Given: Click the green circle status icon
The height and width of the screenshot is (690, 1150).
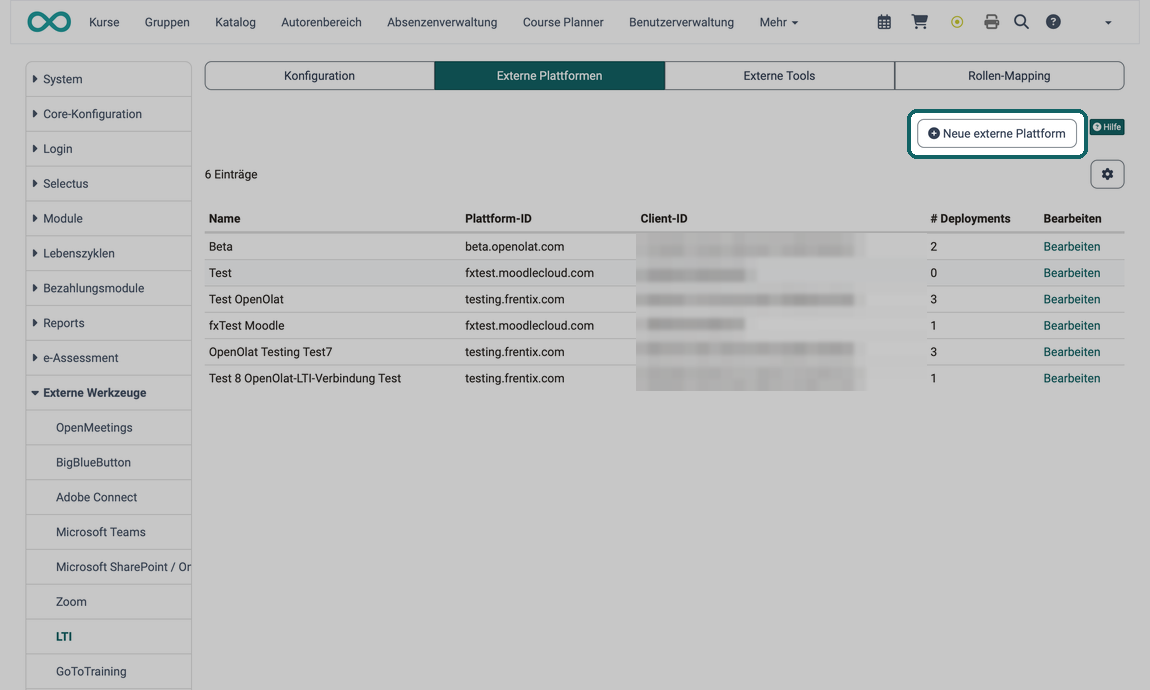Looking at the screenshot, I should click(956, 22).
